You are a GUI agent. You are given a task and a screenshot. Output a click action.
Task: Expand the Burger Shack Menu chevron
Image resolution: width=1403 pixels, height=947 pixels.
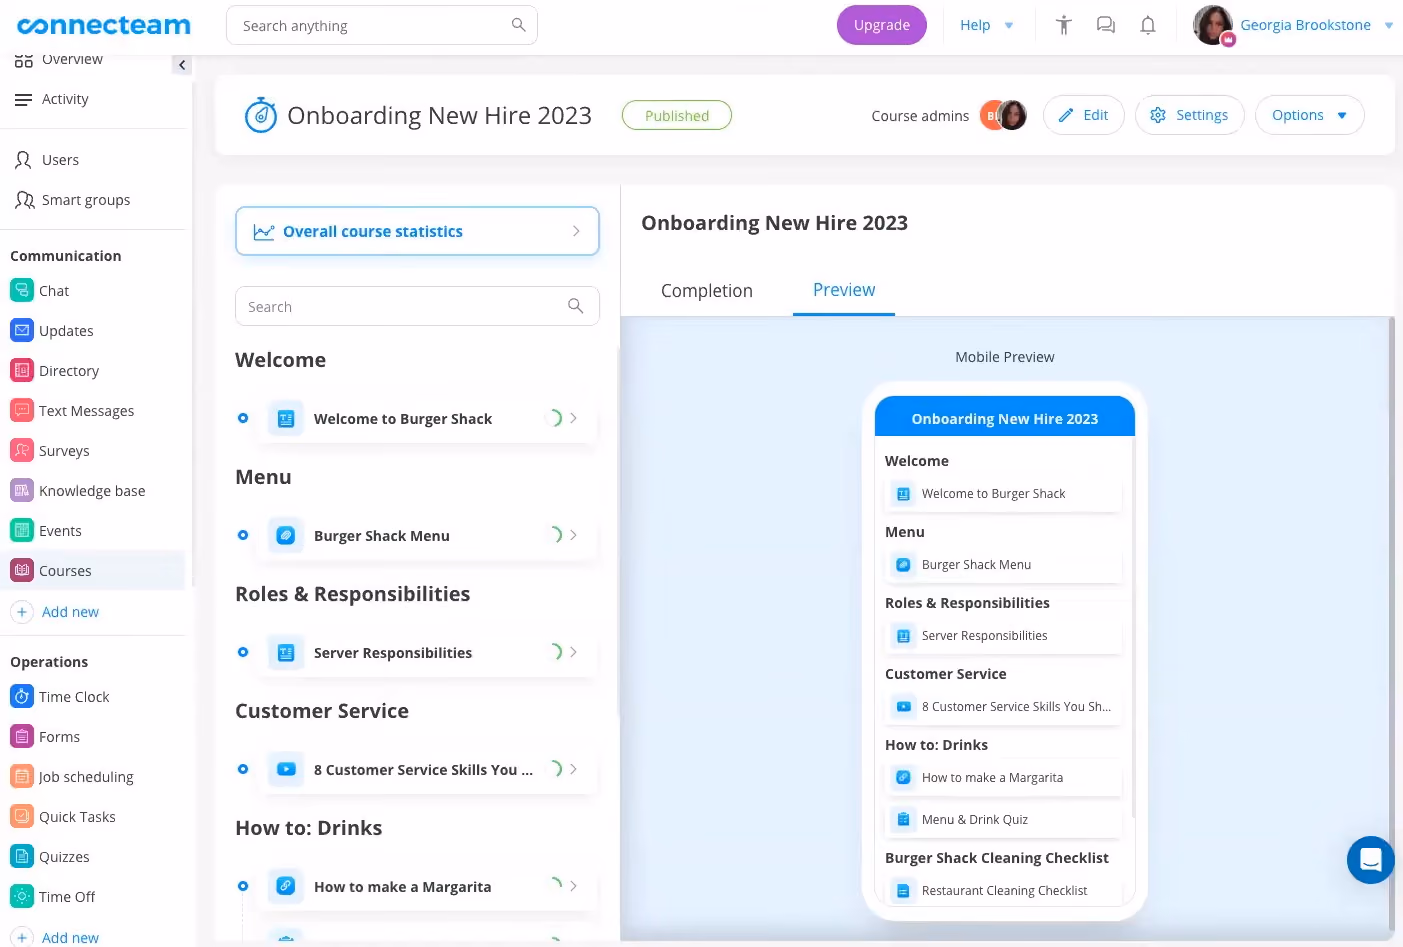click(573, 535)
